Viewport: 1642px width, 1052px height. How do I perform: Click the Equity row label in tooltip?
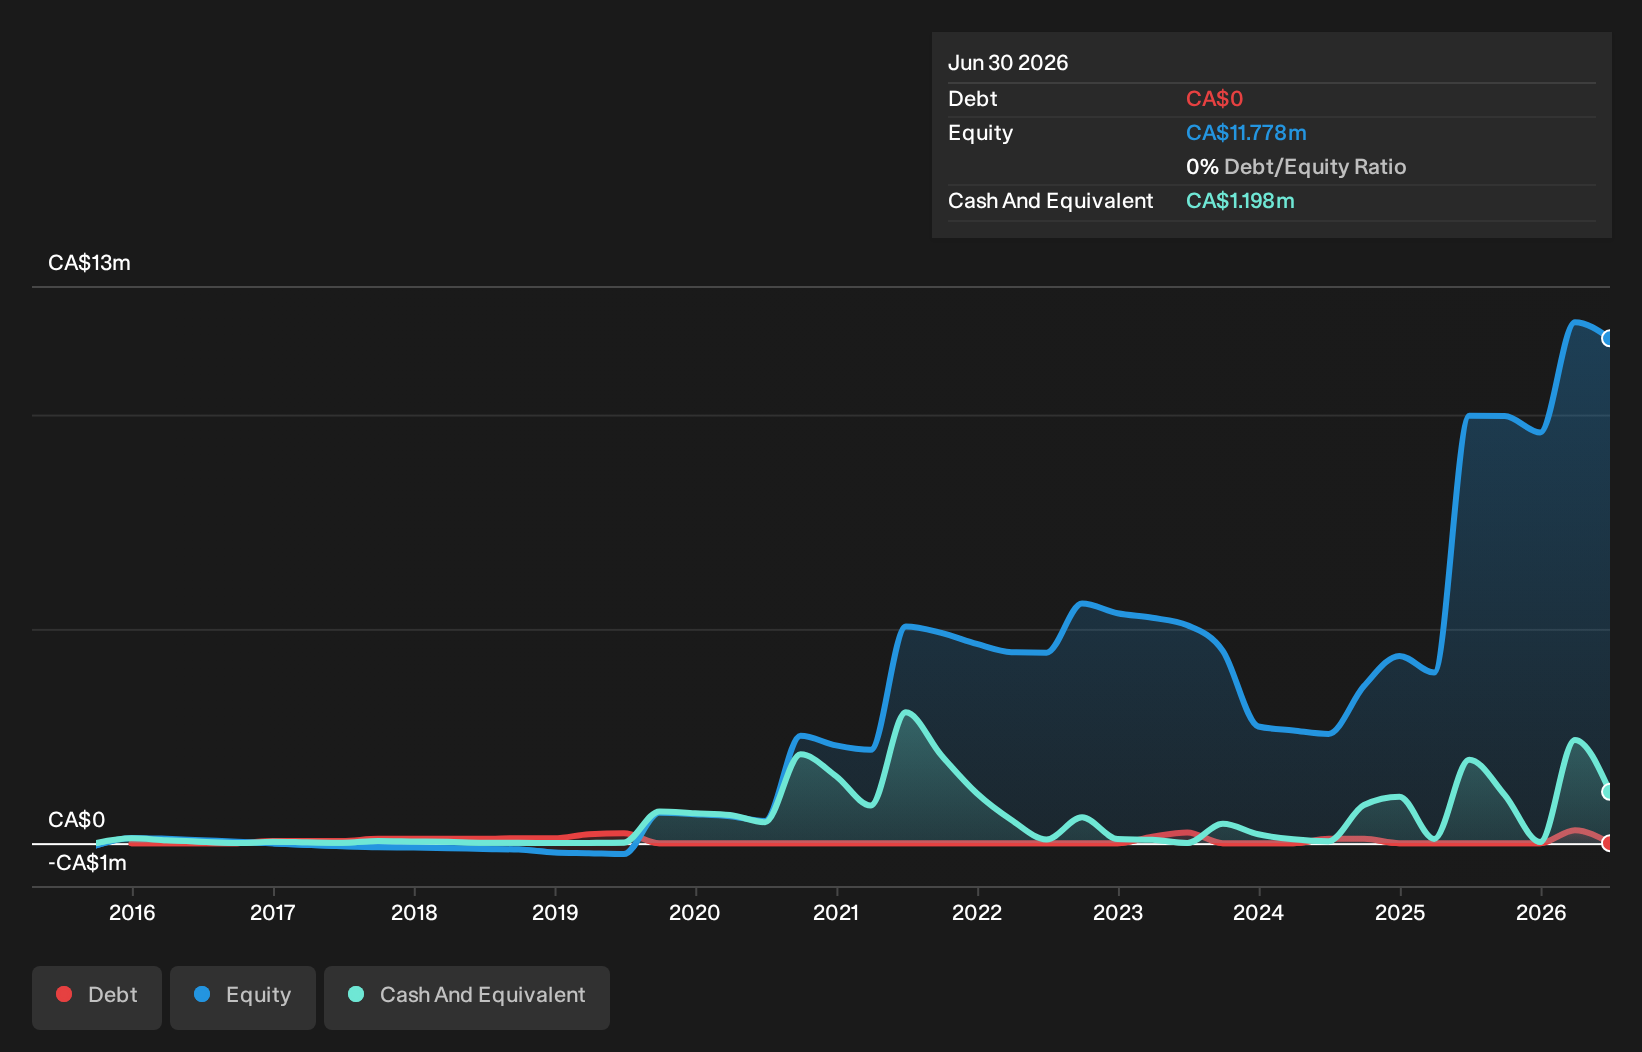[x=981, y=133]
